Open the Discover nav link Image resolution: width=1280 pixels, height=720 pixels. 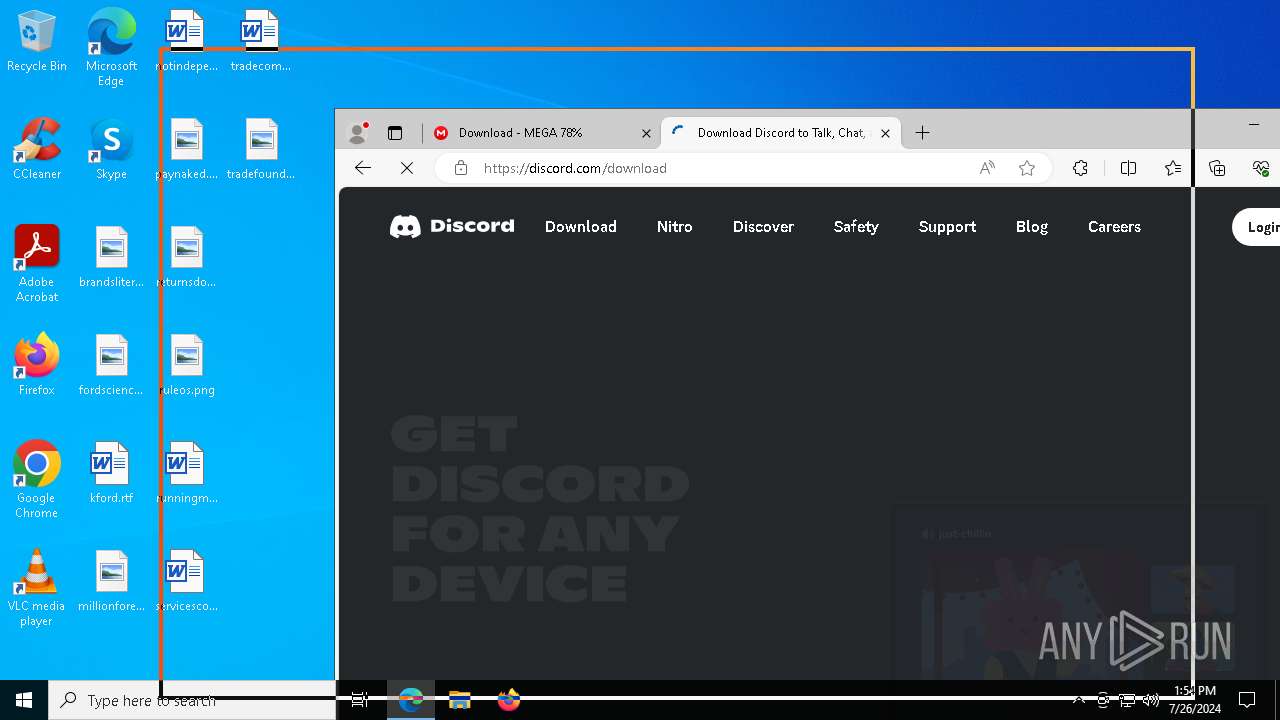point(763,227)
